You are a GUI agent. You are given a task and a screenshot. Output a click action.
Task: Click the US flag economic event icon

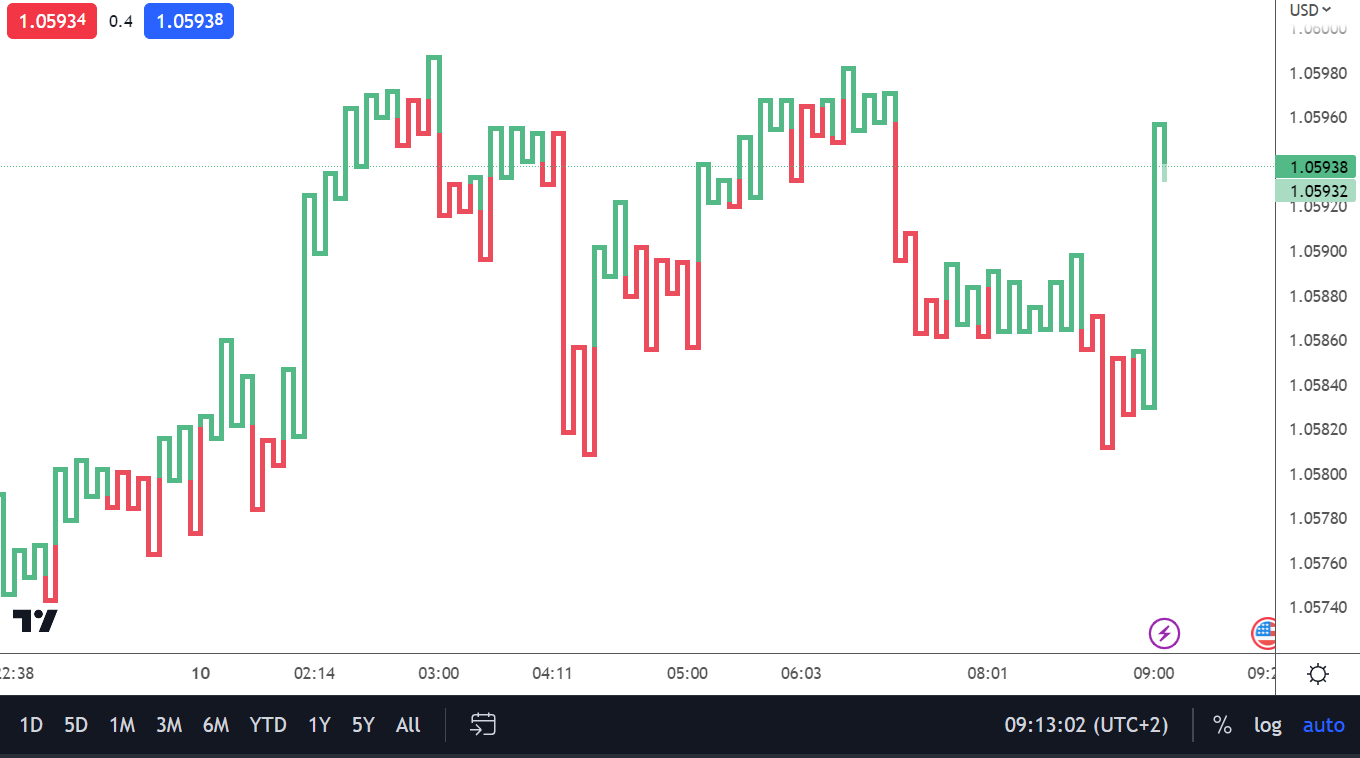coord(1265,632)
